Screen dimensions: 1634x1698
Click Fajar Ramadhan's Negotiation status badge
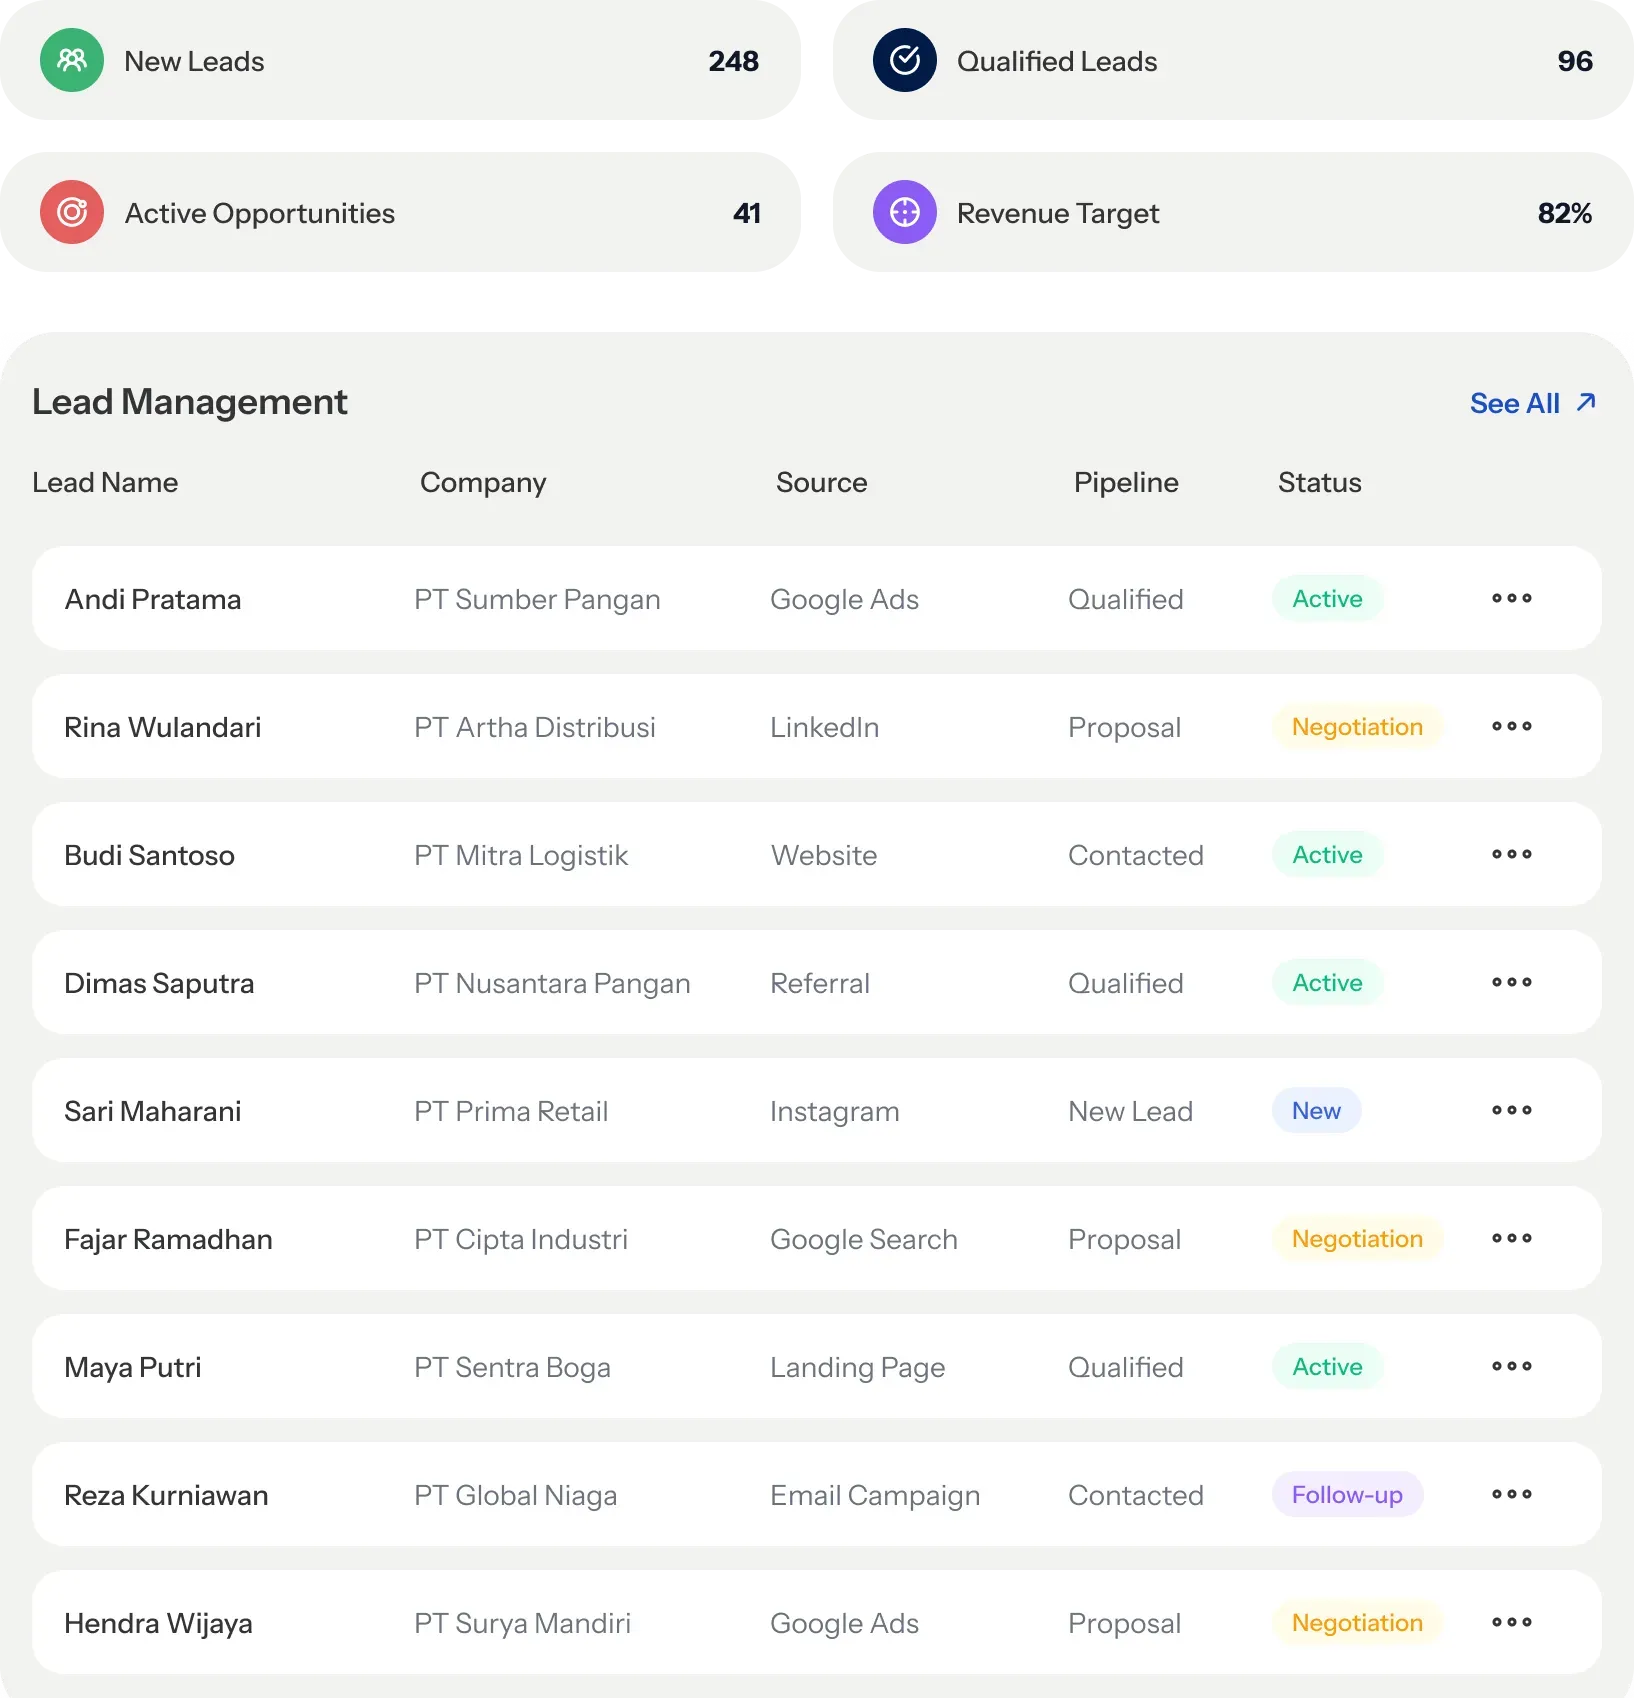(1357, 1238)
